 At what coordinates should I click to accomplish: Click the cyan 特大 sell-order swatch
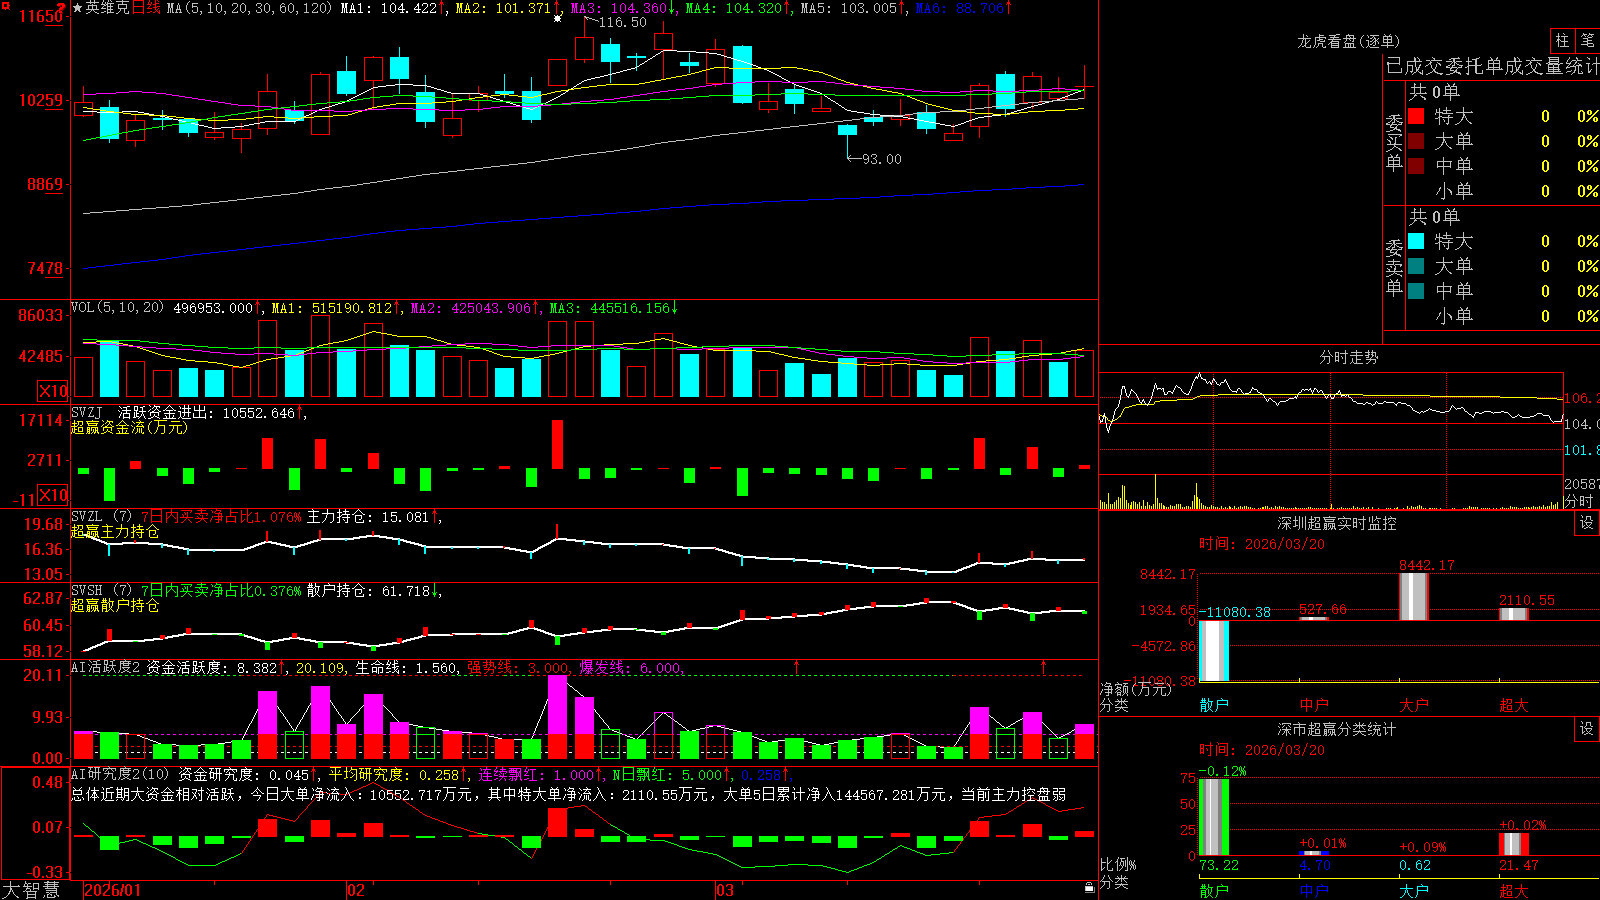[x=1416, y=241]
